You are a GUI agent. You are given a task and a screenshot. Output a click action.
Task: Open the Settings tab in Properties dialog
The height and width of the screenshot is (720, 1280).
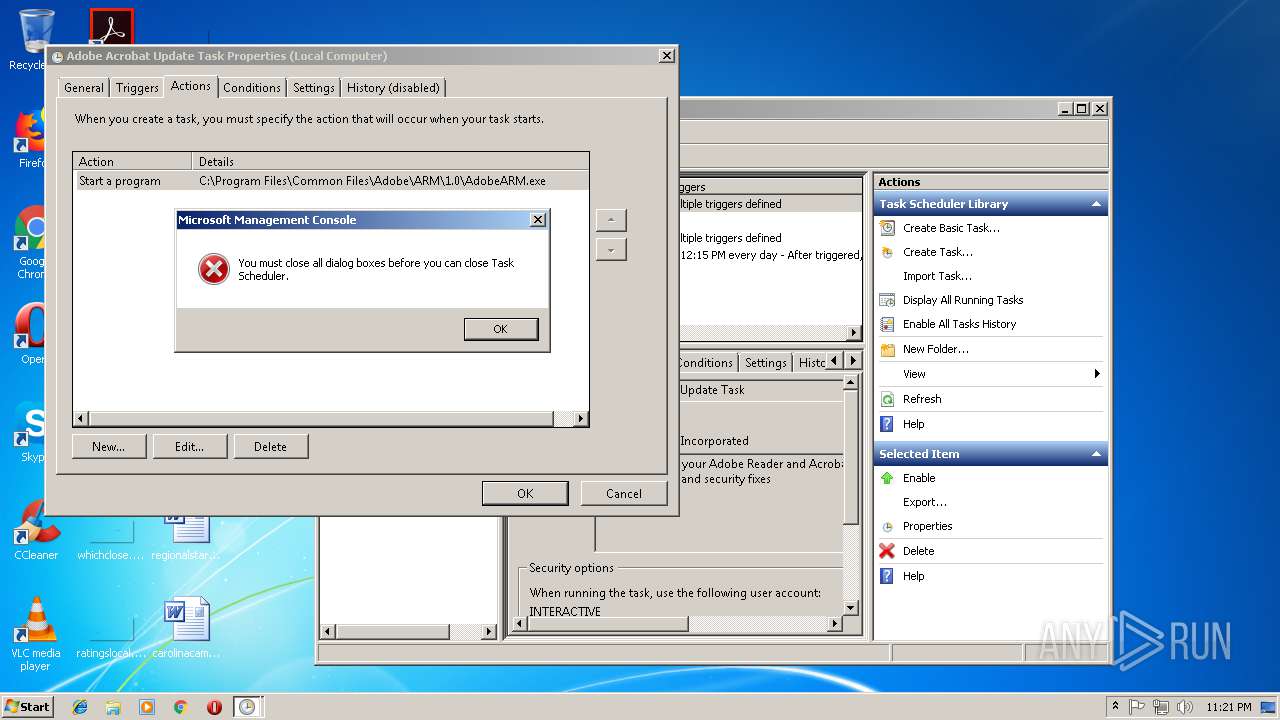pyautogui.click(x=314, y=88)
